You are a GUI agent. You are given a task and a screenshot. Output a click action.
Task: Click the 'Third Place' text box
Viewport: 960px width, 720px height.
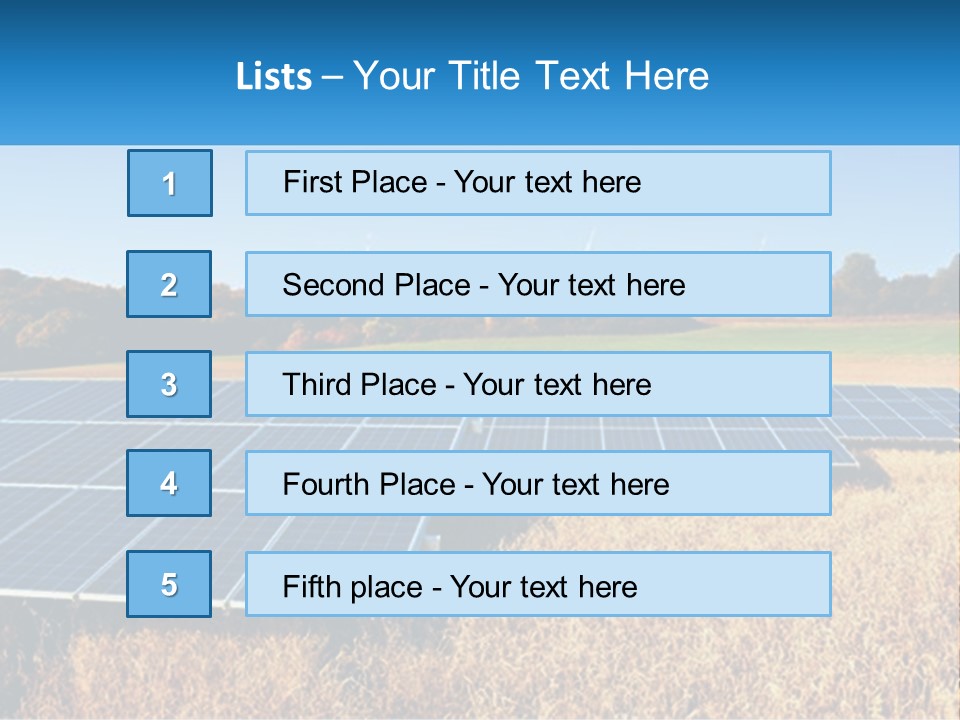tap(538, 384)
